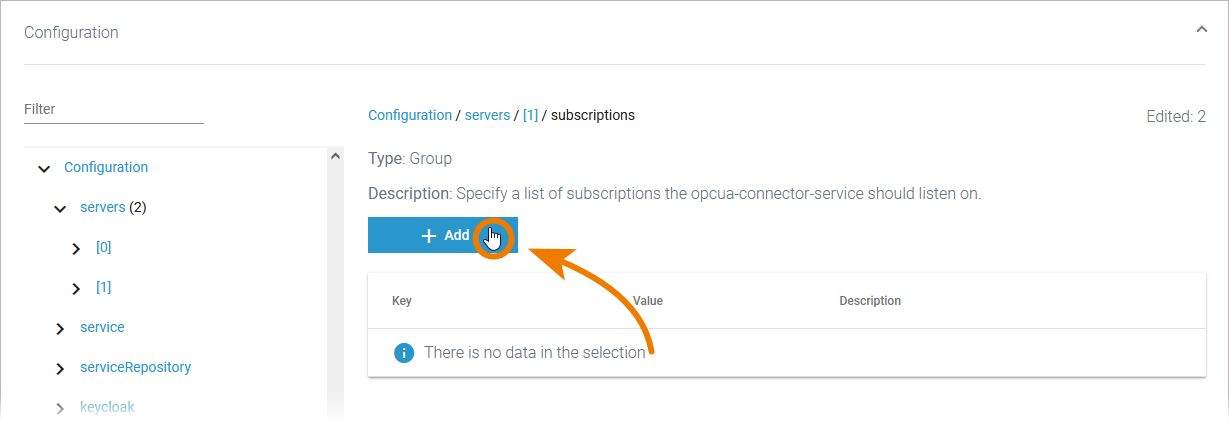Collapse the Configuration panel chevron
This screenshot has width=1229, height=422.
pyautogui.click(x=1201, y=30)
